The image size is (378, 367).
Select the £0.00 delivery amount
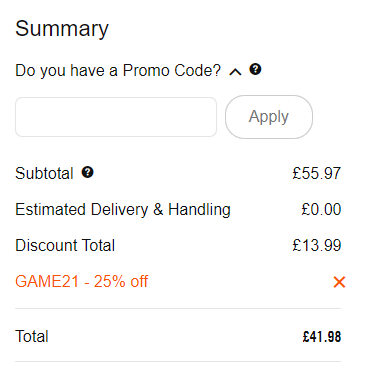321,210
